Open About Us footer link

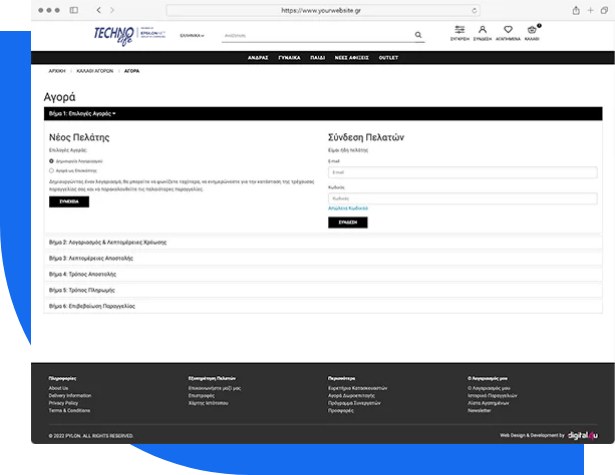point(58,388)
